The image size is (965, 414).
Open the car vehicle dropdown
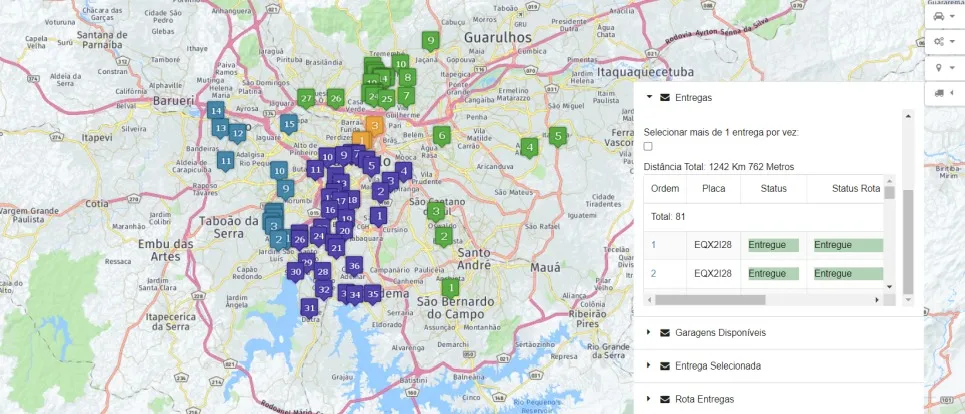click(943, 17)
